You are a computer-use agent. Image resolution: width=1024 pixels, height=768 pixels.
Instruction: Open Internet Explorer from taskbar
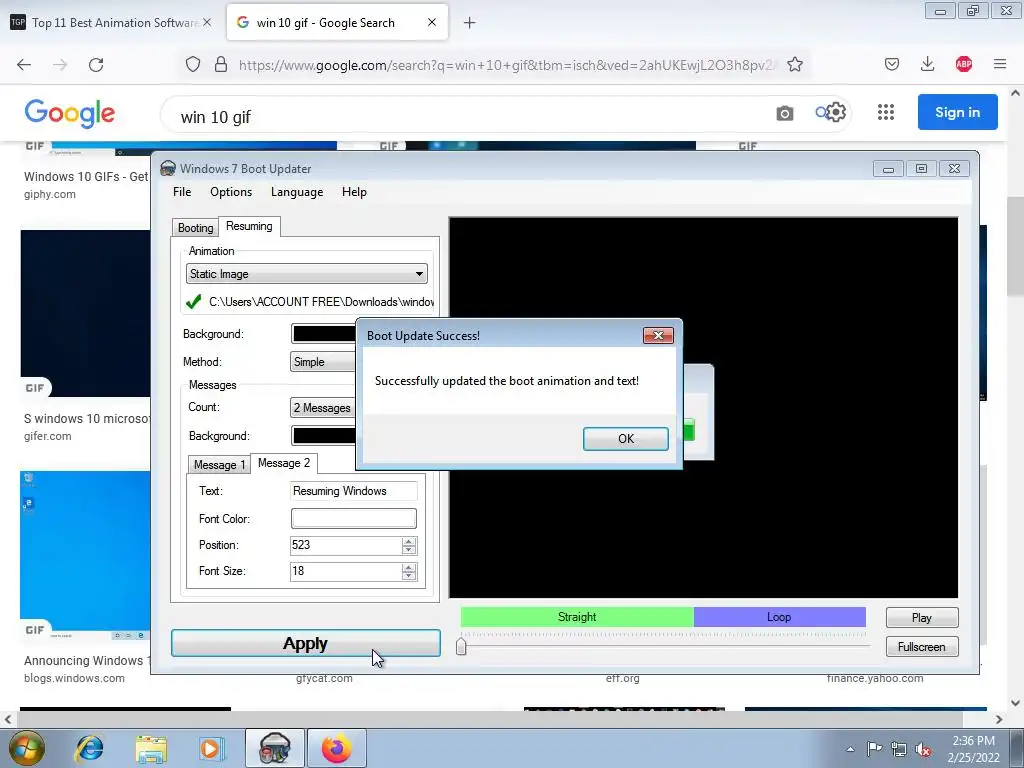click(x=89, y=748)
